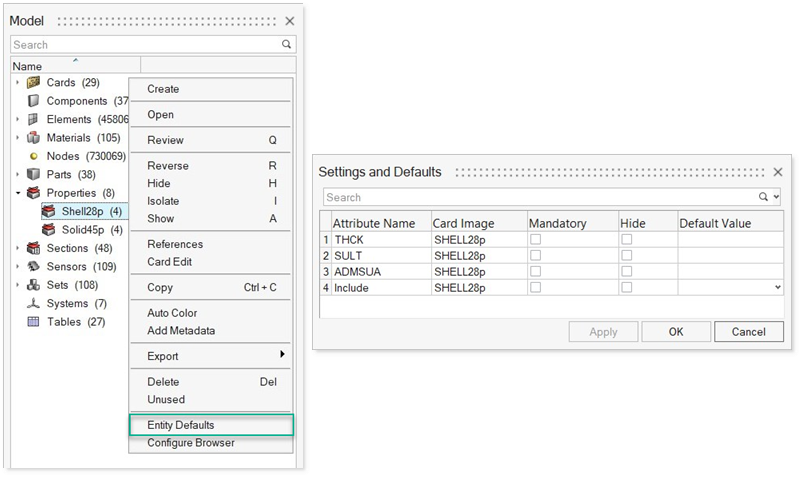This screenshot has height=477, width=799.
Task: Click the Materials icon in tree
Action: tap(33, 138)
